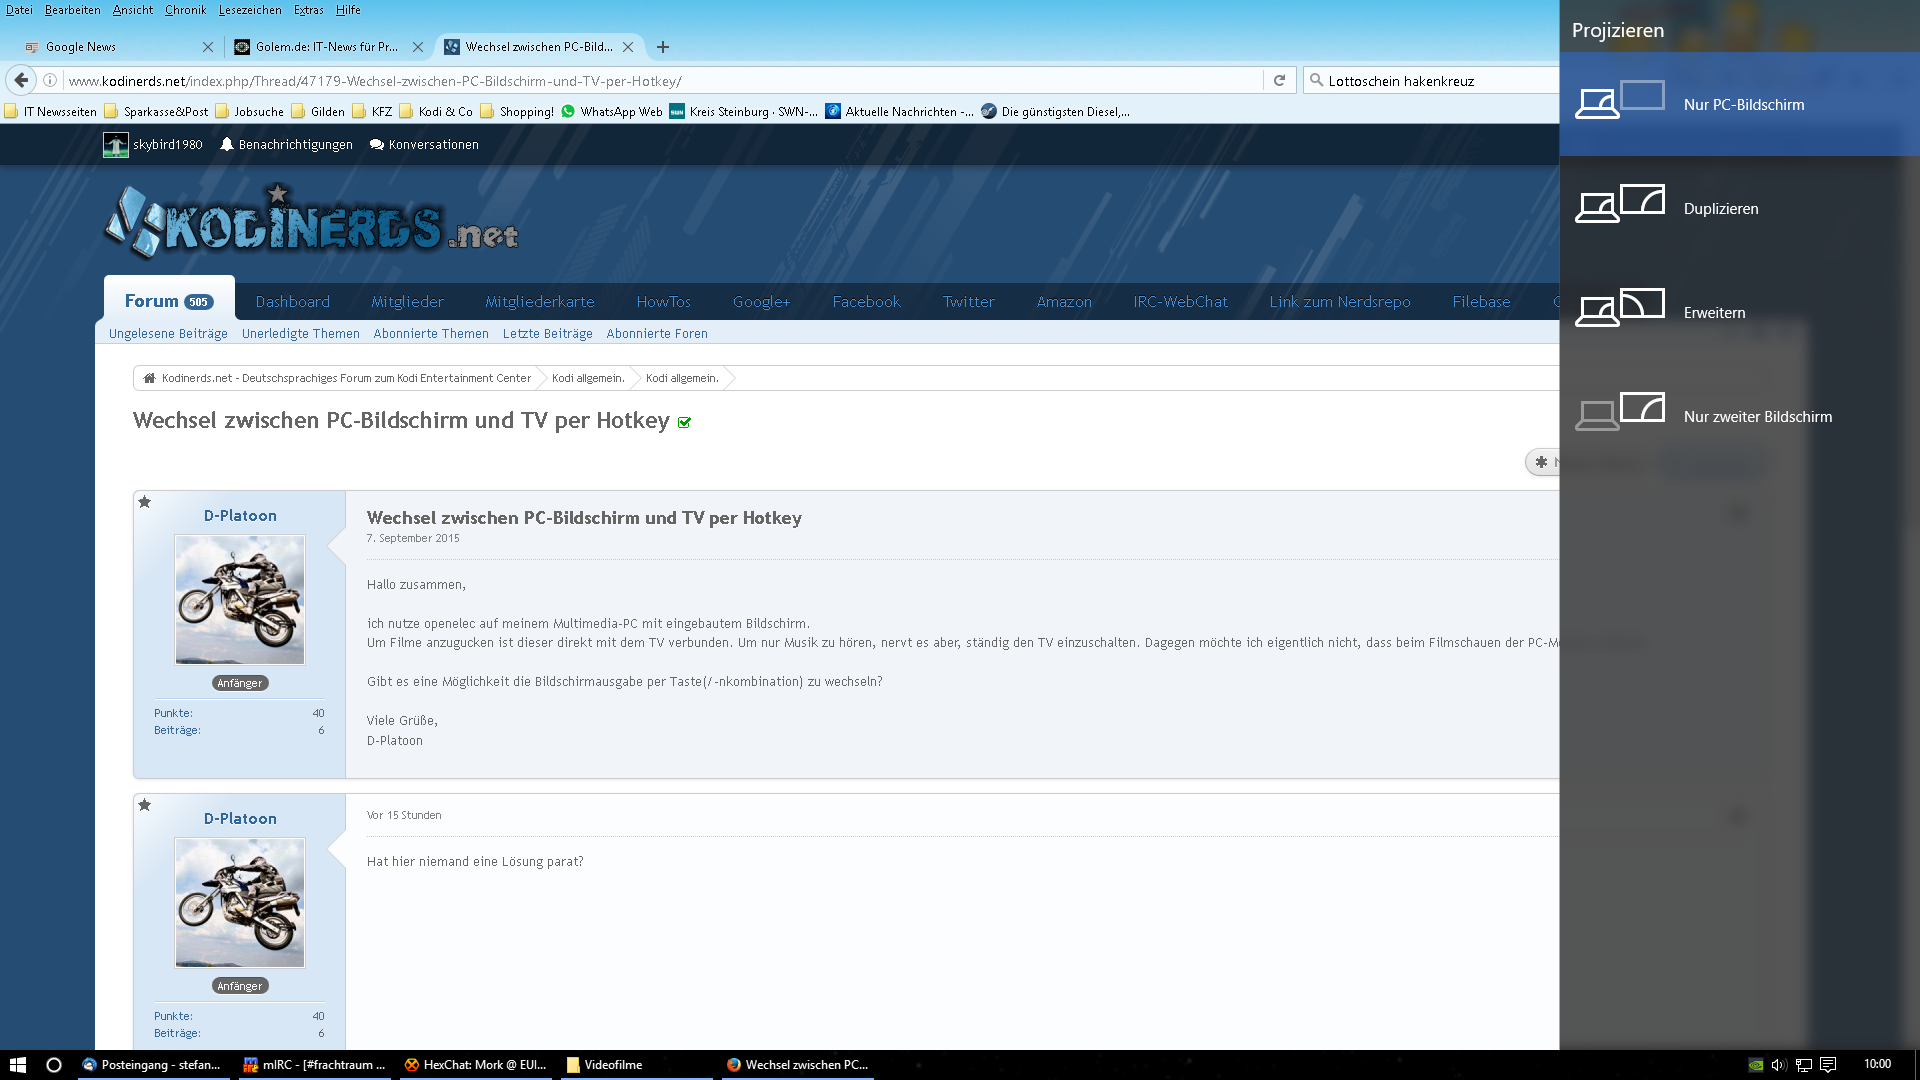This screenshot has height=1080, width=1920.
Task: Open Benachrichtigungen bell notifications
Action: click(x=287, y=144)
